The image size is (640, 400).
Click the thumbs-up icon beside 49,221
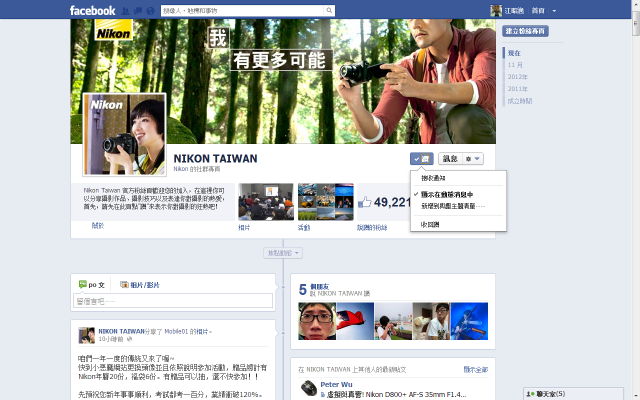coord(365,202)
